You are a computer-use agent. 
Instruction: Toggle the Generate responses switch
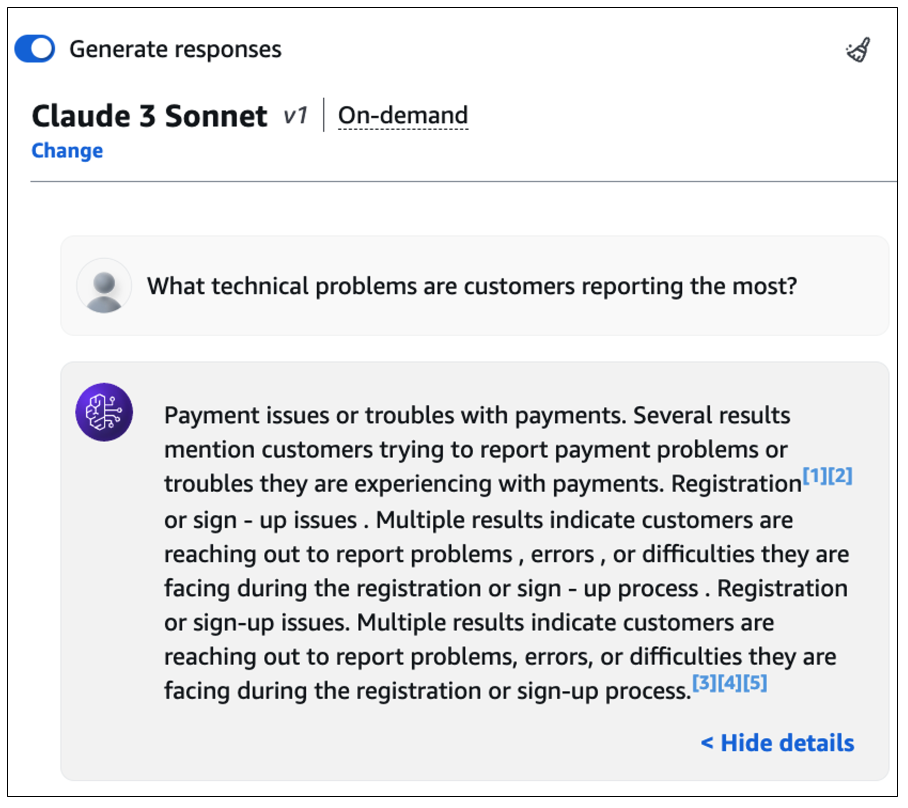(x=35, y=49)
